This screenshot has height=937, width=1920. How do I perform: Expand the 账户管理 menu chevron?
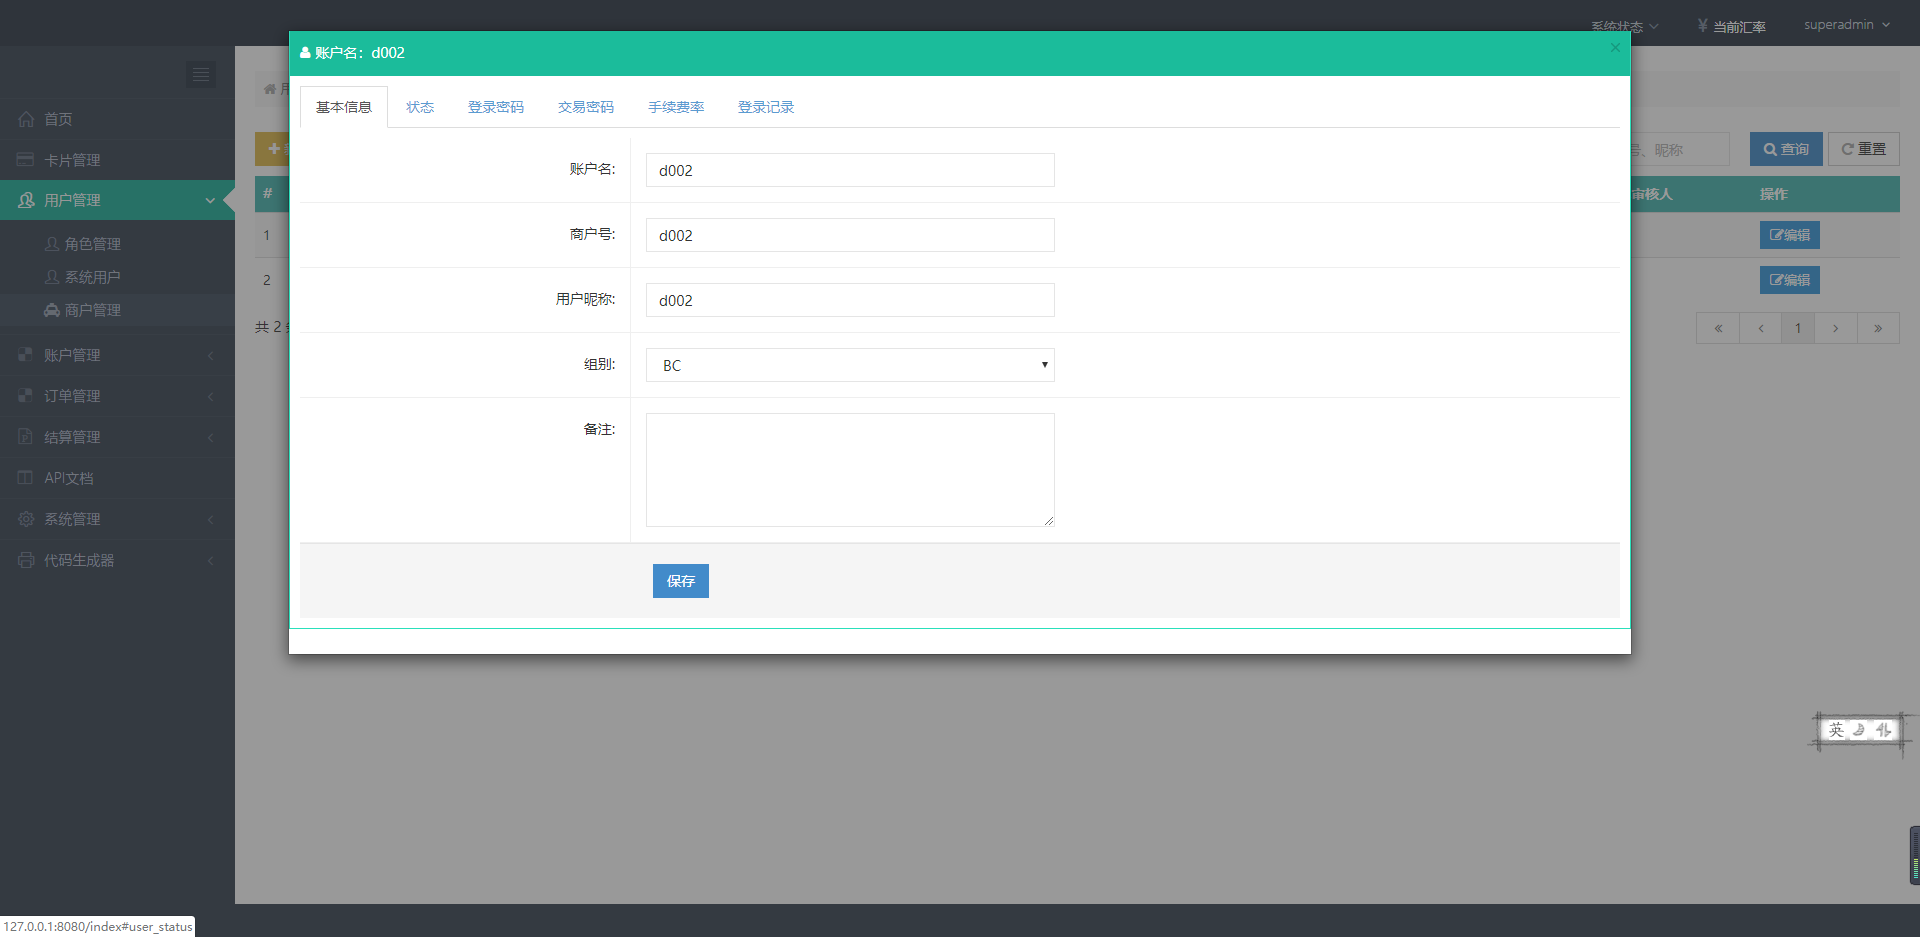click(x=210, y=355)
